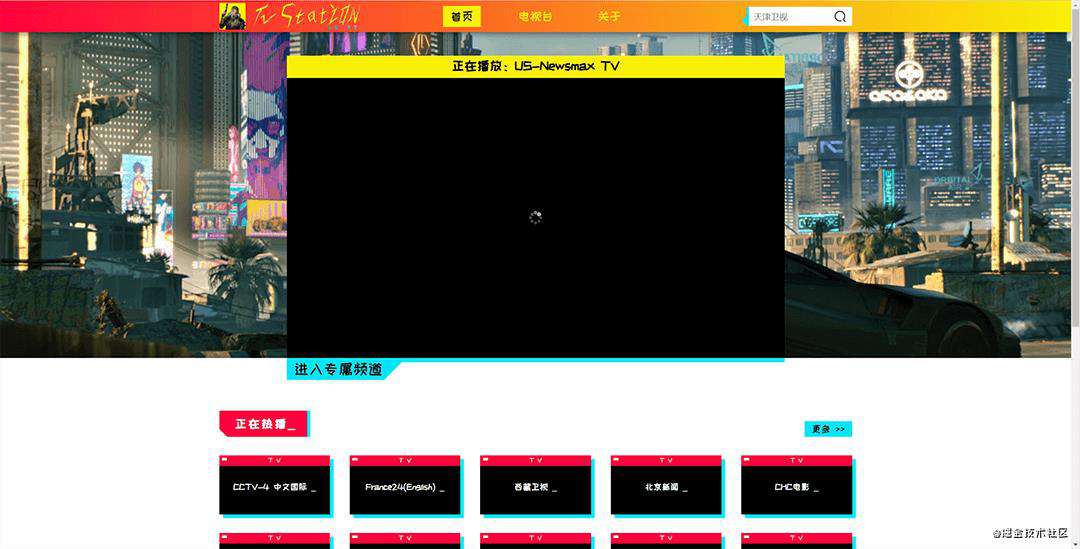Image resolution: width=1080 pixels, height=549 pixels.
Task: Open the 首页 nav tab
Action: pyautogui.click(x=461, y=17)
